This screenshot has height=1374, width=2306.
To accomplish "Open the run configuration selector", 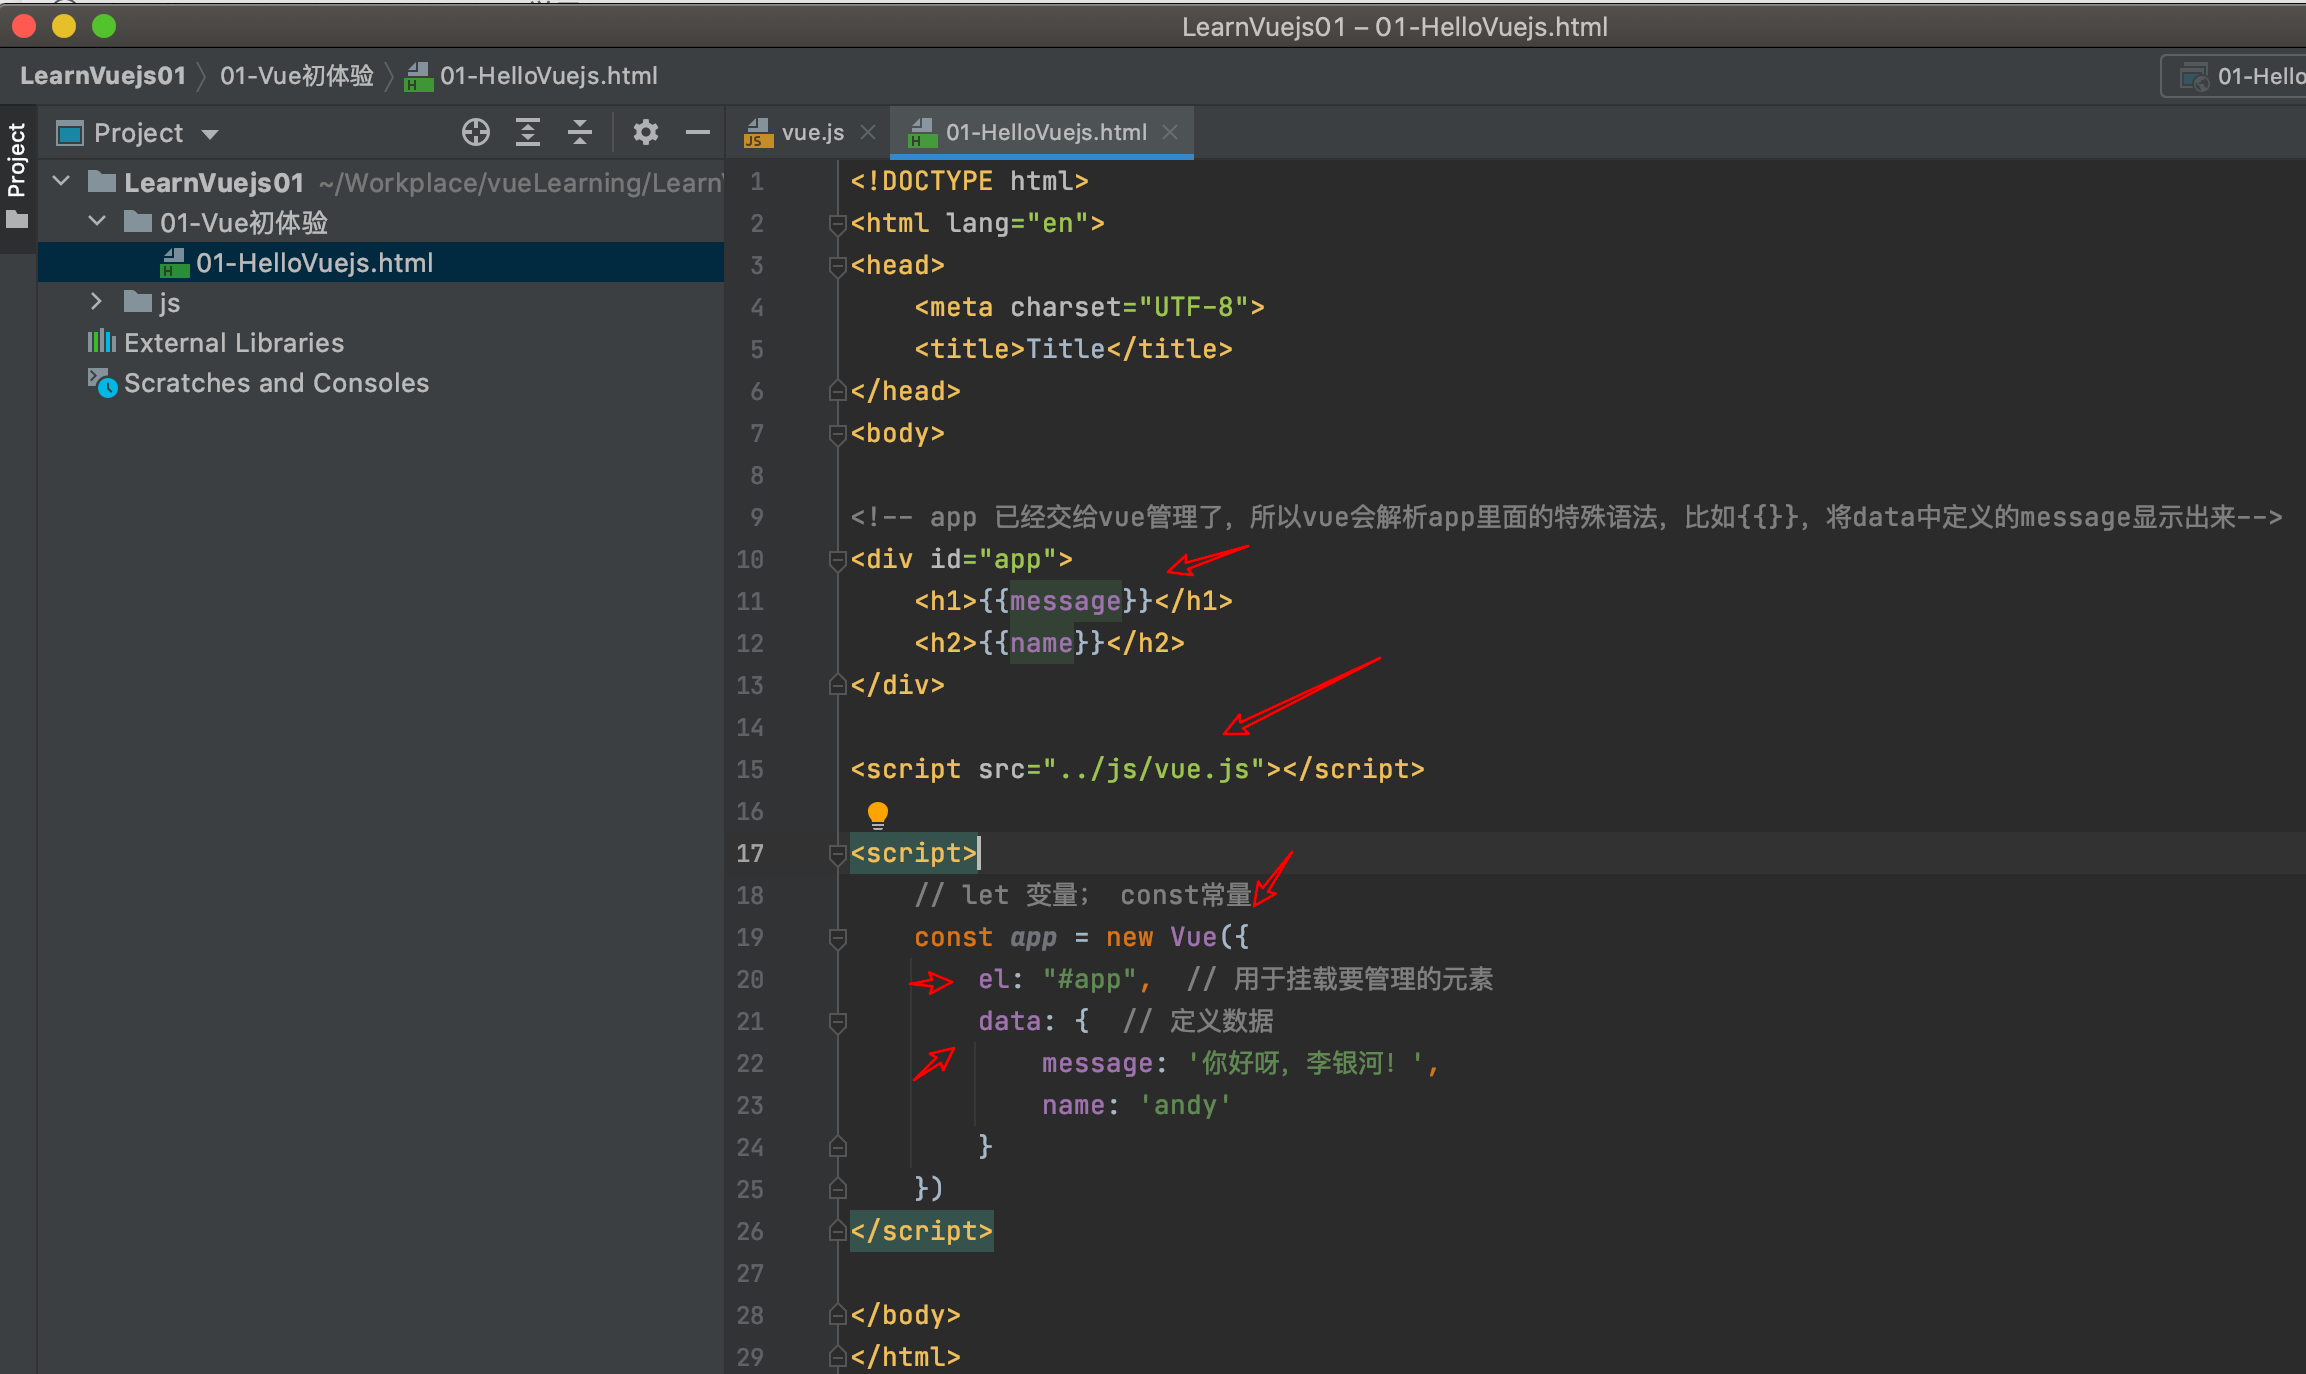I will coord(2236,76).
